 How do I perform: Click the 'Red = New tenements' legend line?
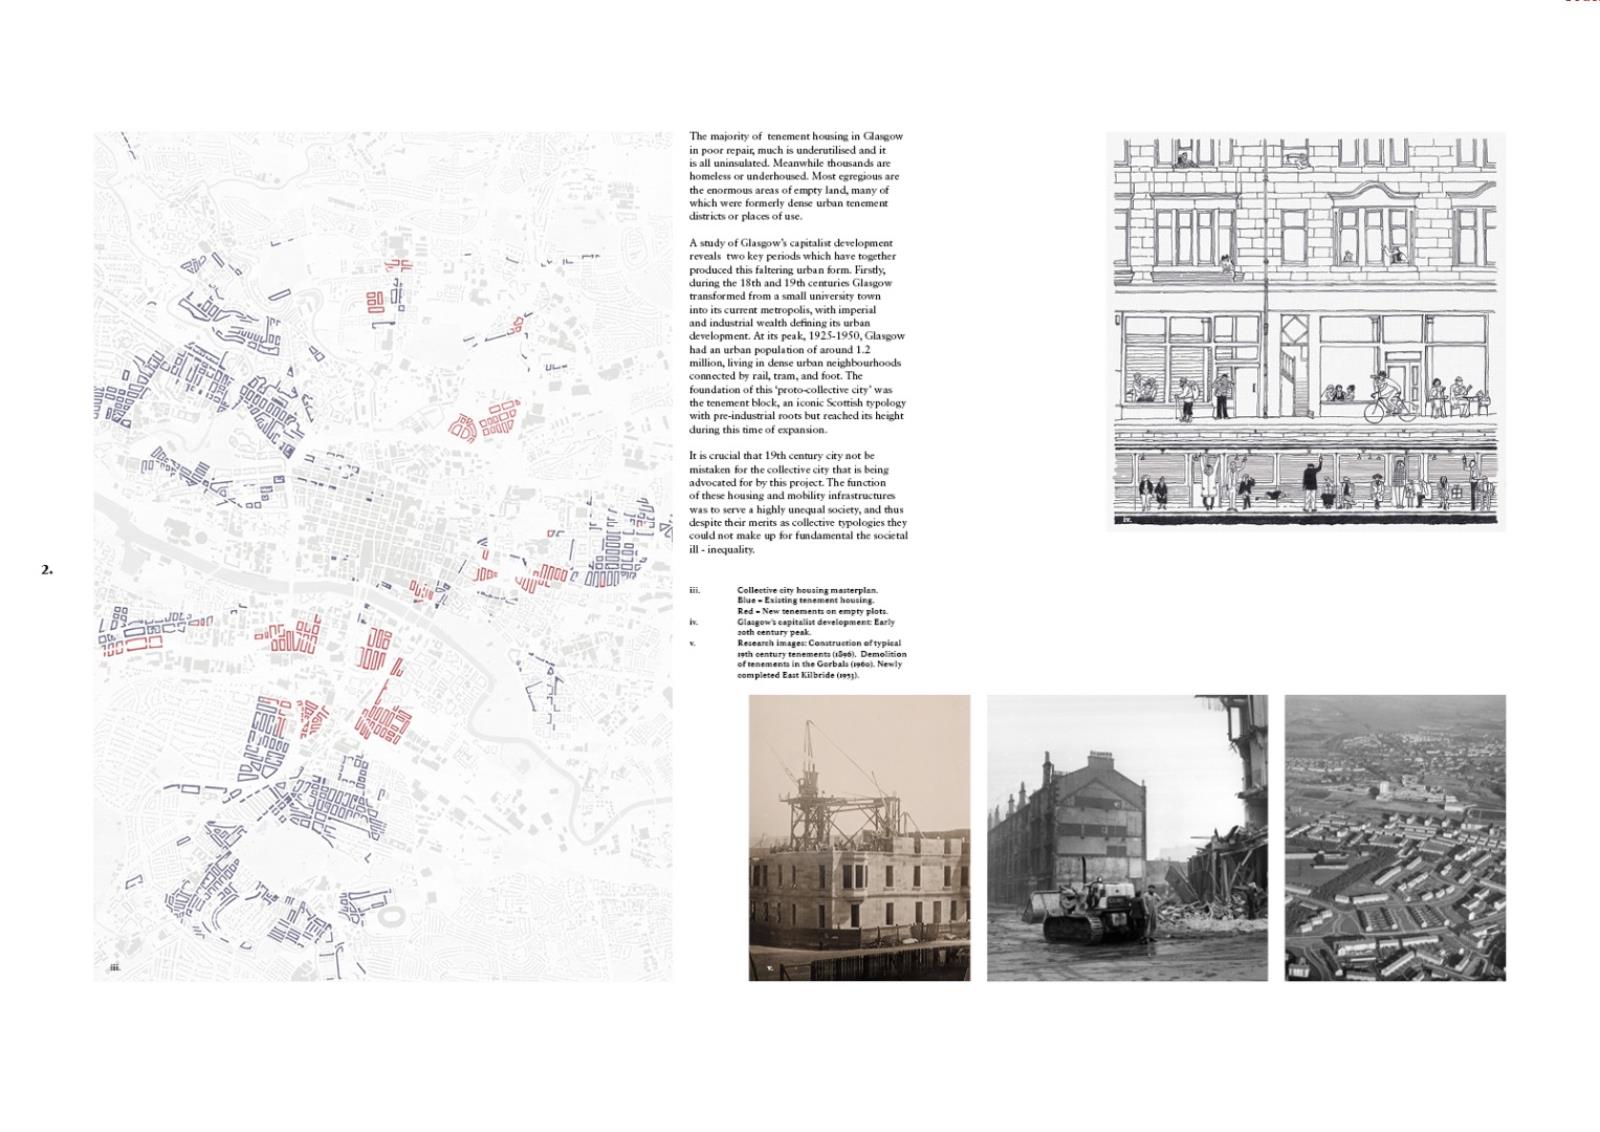812,611
